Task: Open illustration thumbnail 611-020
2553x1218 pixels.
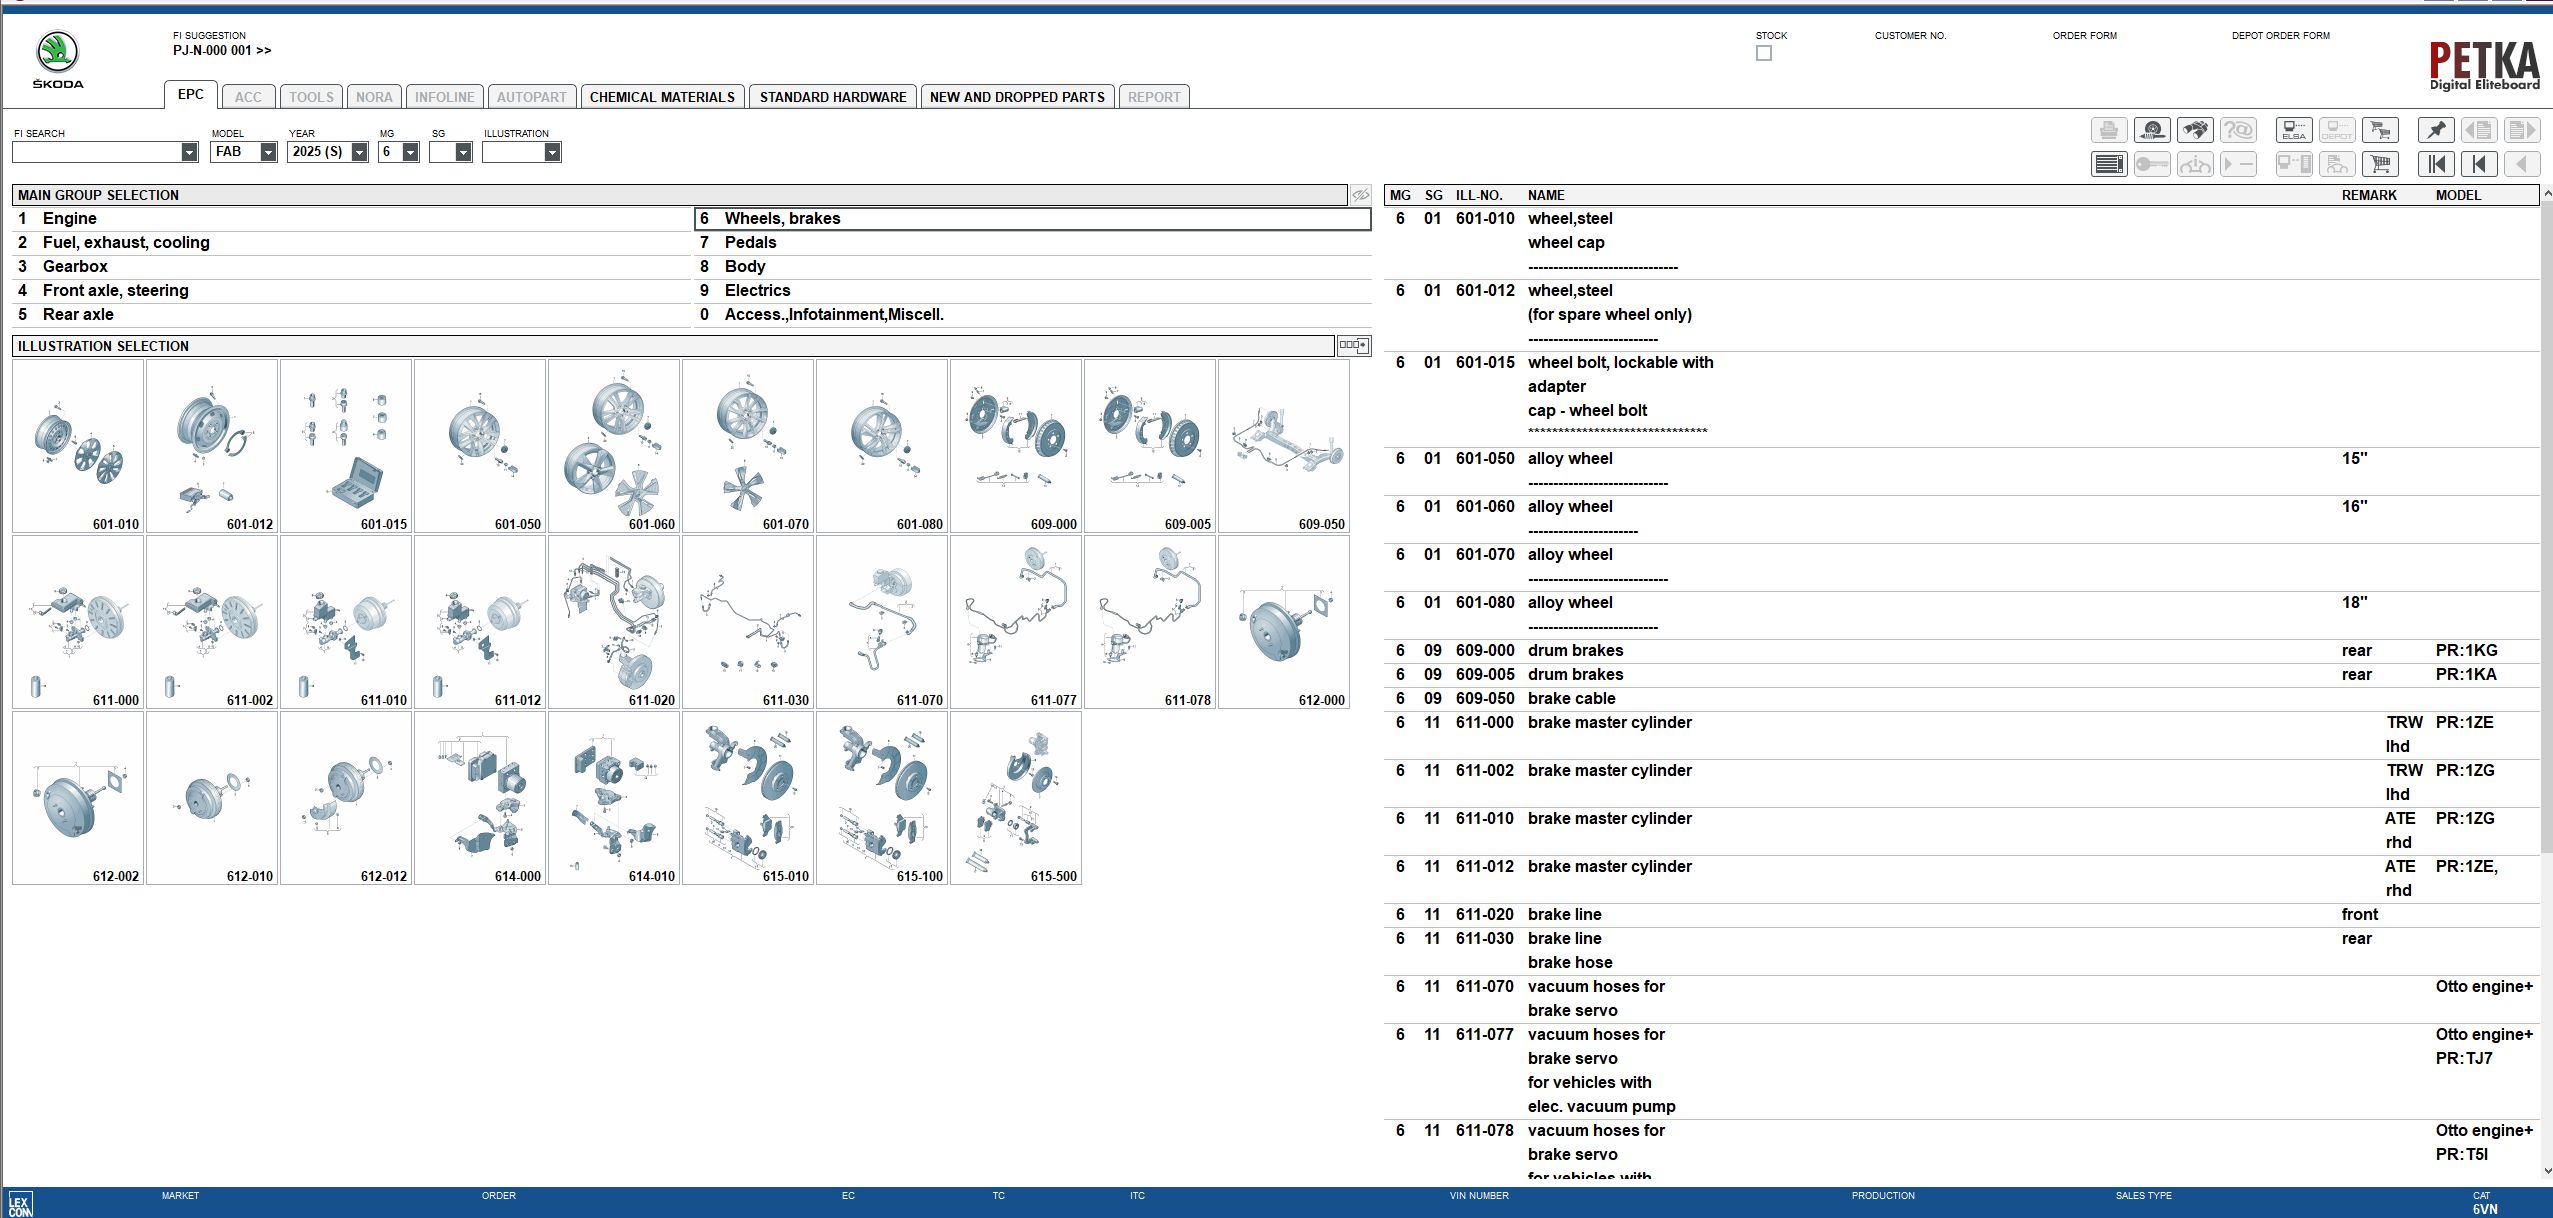Action: tap(614, 622)
